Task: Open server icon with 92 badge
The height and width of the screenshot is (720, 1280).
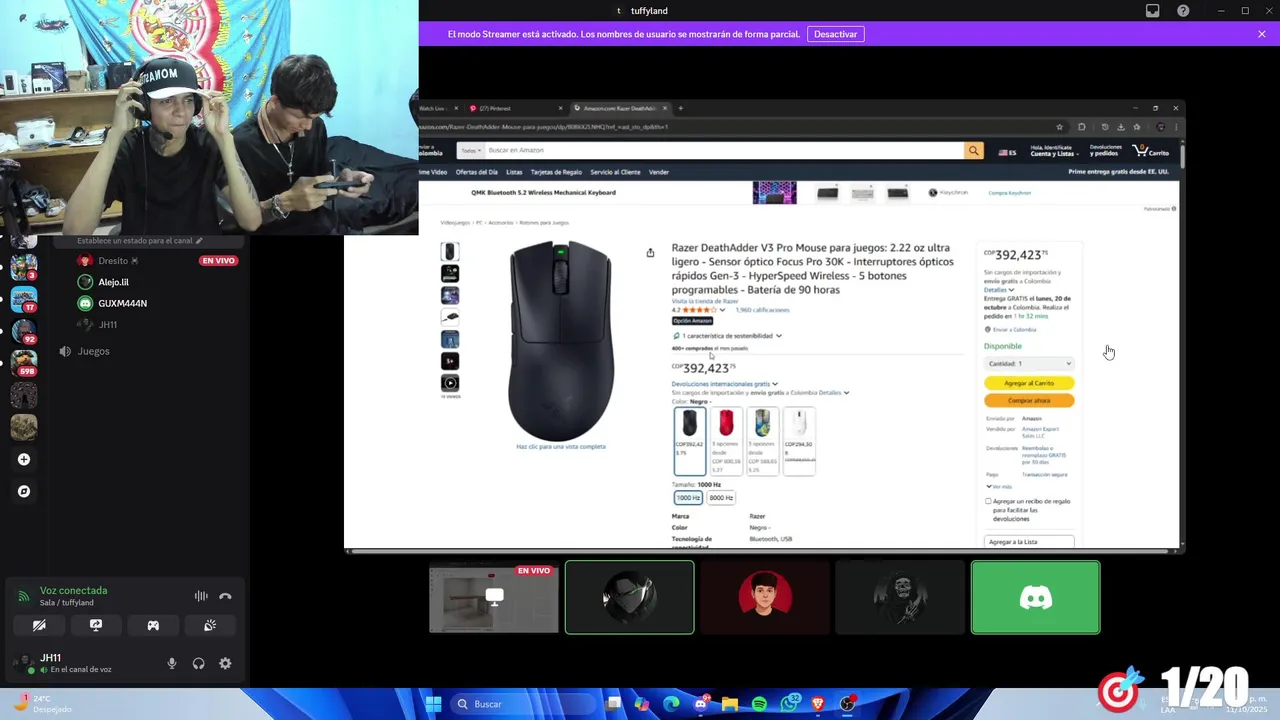Action: pyautogui.click(x=24, y=331)
